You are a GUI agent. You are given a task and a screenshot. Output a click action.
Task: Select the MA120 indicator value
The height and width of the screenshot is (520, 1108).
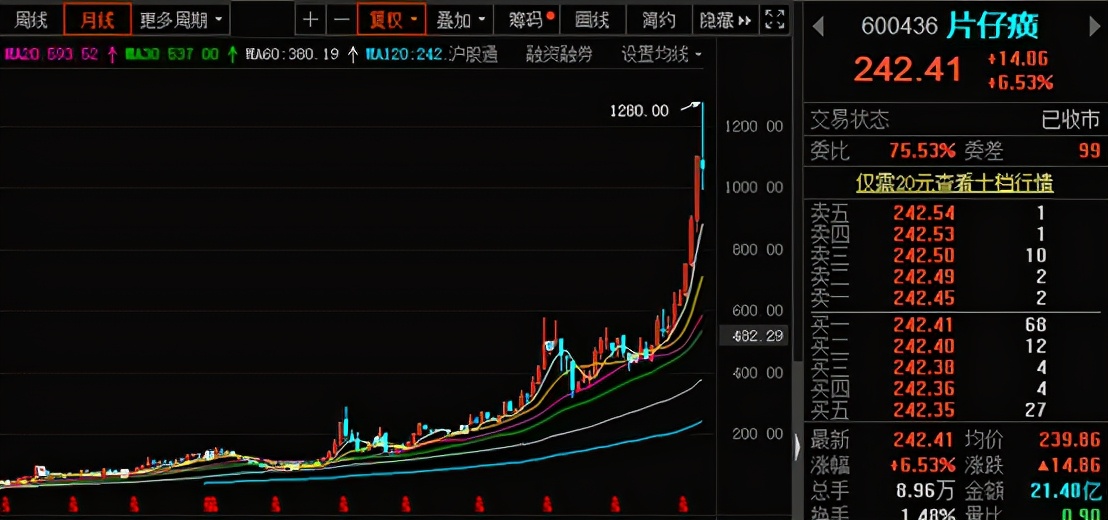[x=406, y=54]
